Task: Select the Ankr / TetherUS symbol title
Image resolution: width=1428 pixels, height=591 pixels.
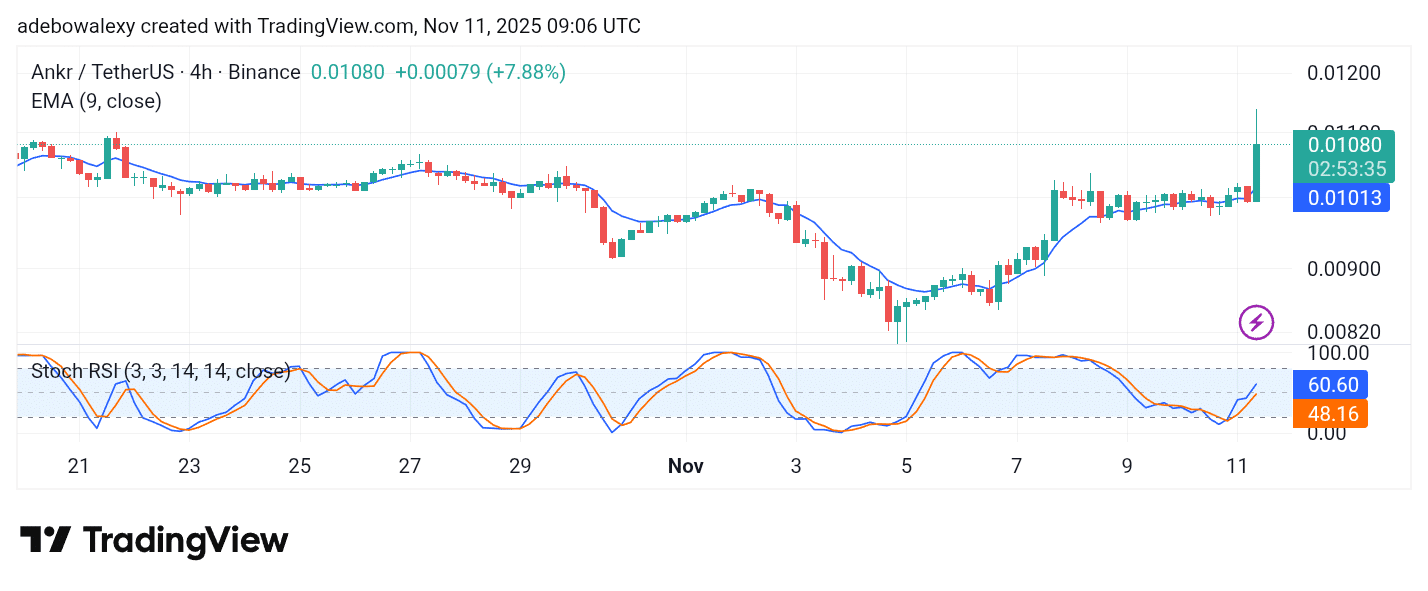Action: click(165, 72)
